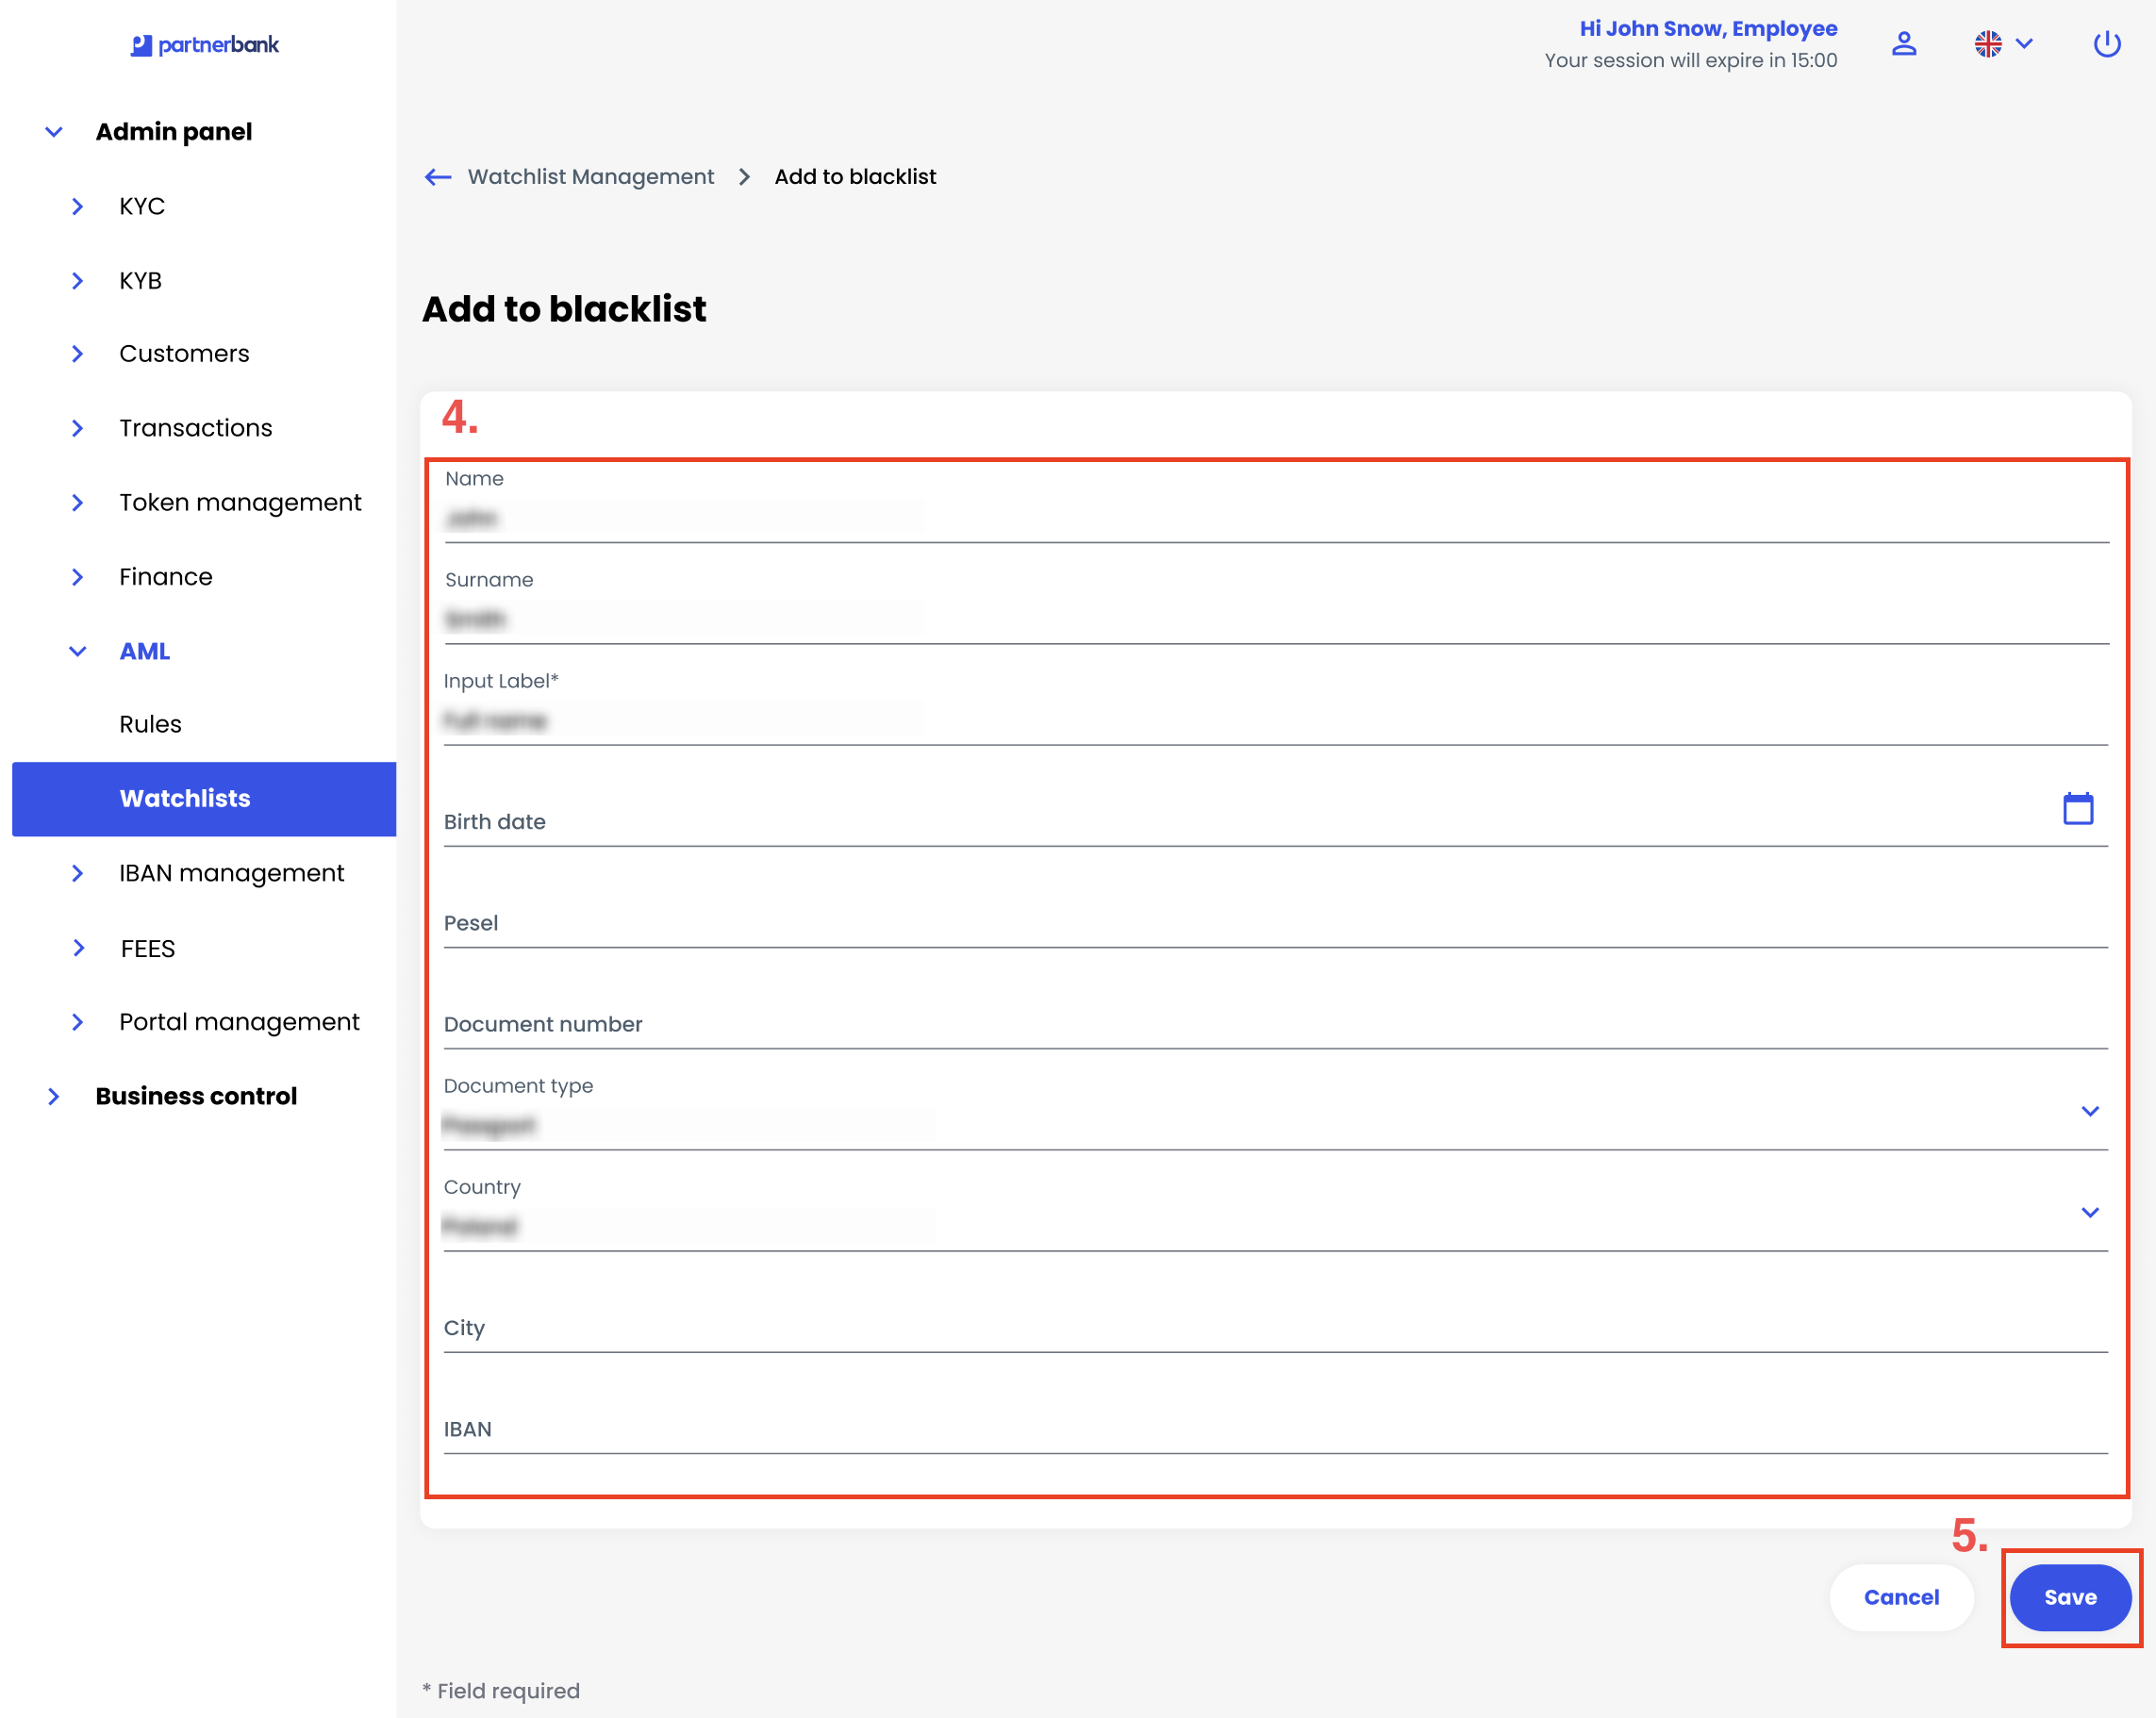Click the partnerbank logo
This screenshot has width=2156, height=1718.
205,45
